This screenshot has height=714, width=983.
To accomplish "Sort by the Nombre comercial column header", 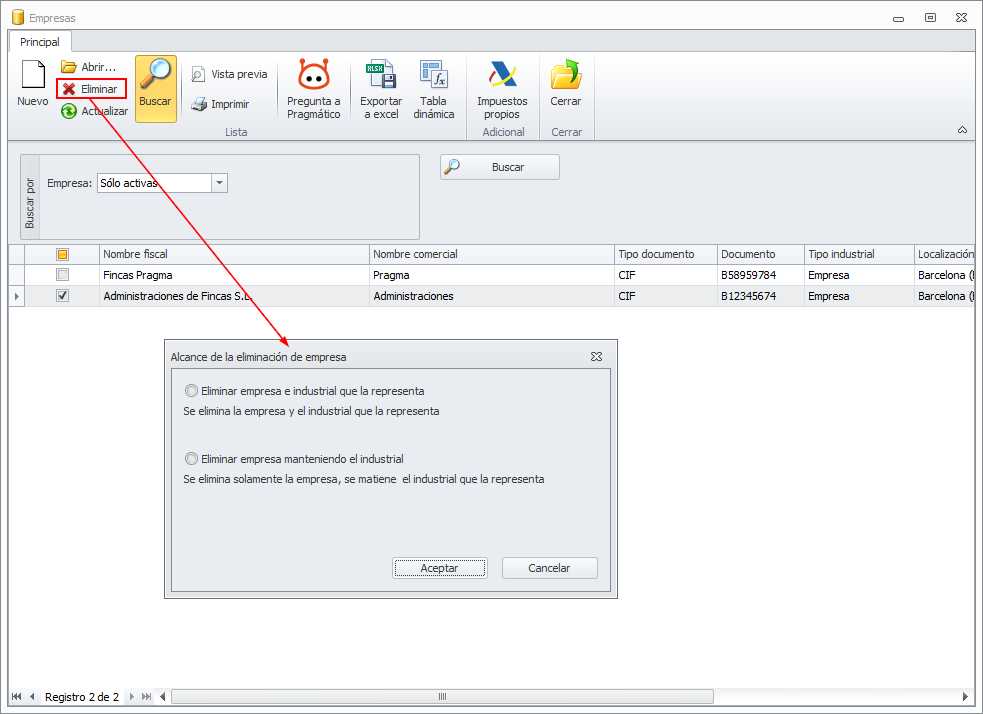I will pyautogui.click(x=492, y=255).
